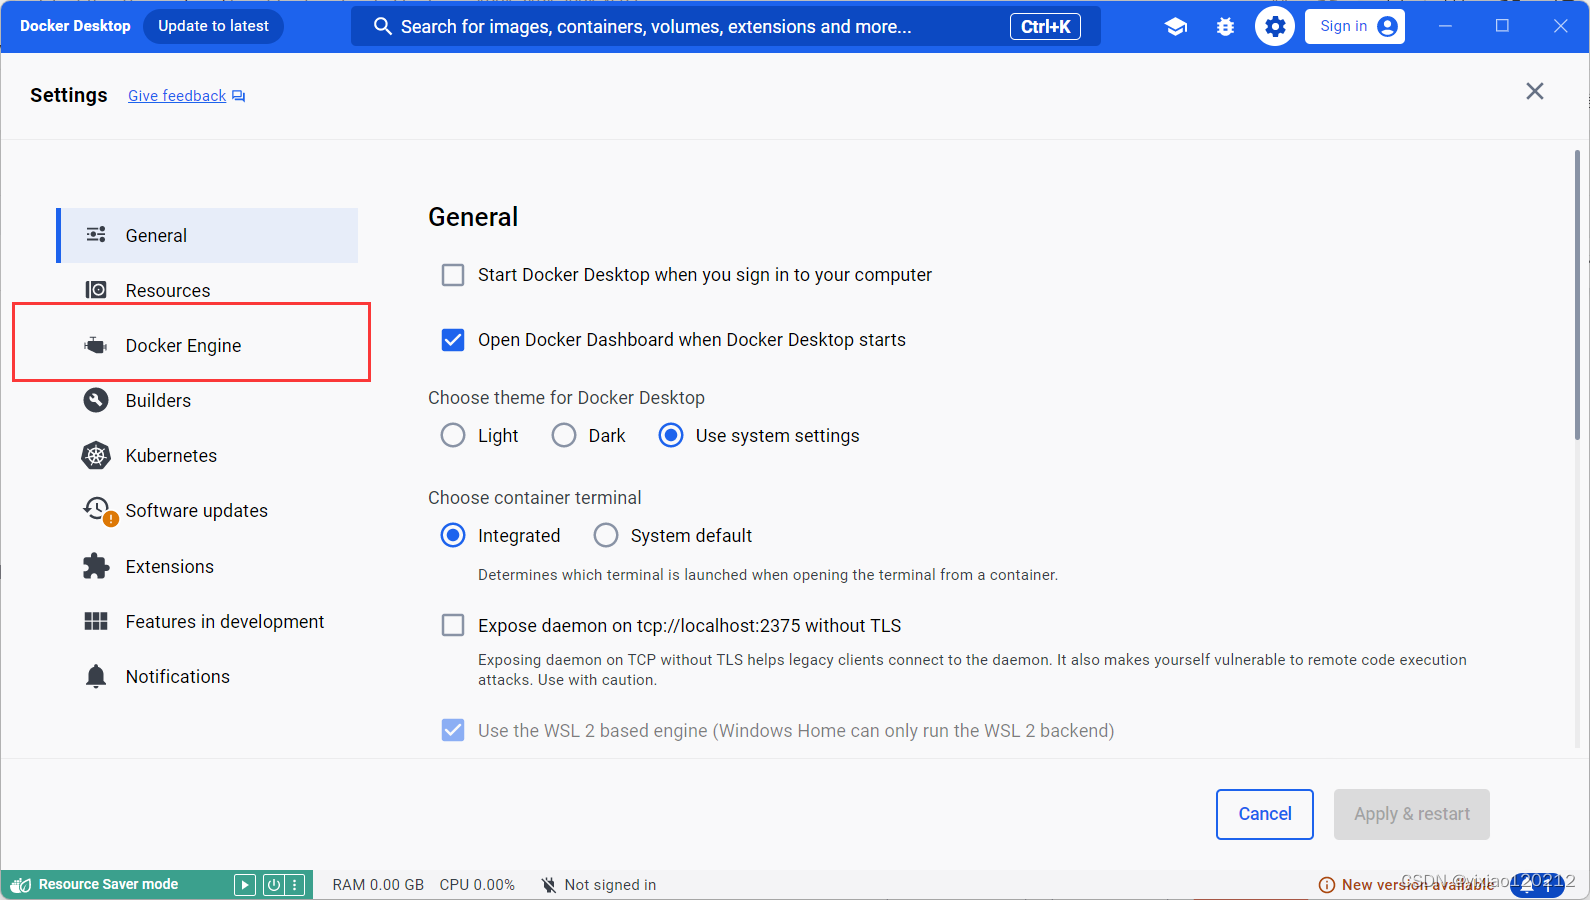Viewport: 1590px width, 900px height.
Task: Click the Docker Desktop title text
Action: pyautogui.click(x=75, y=26)
